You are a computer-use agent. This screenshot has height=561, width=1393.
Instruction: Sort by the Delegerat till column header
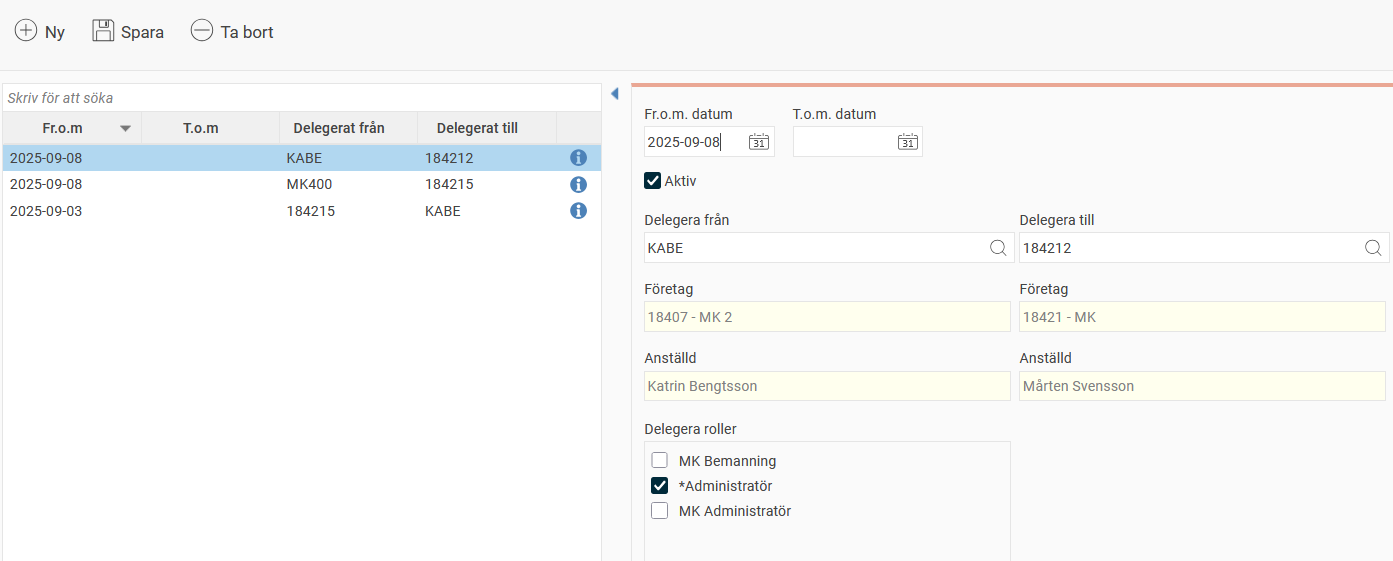[477, 128]
